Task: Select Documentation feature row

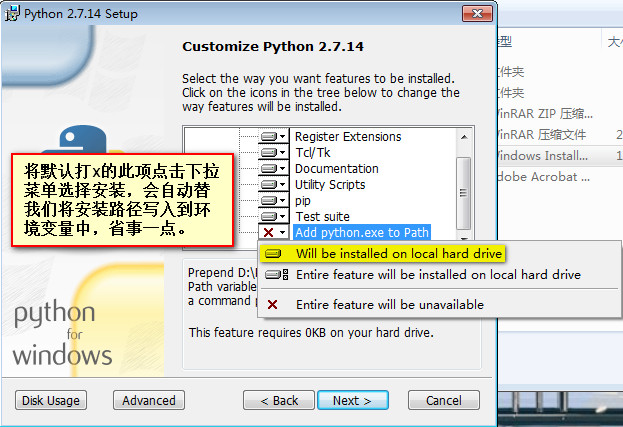Action: click(337, 168)
